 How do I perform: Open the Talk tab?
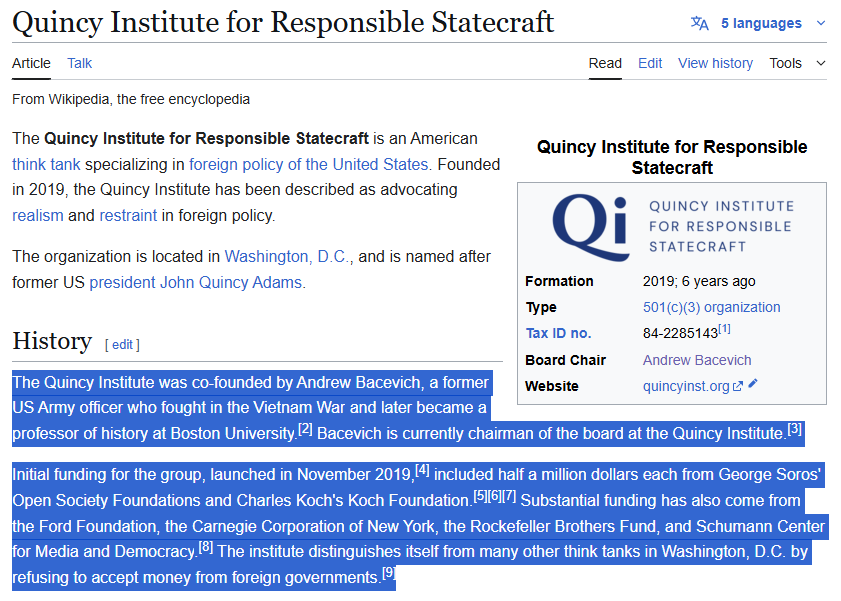click(x=79, y=63)
